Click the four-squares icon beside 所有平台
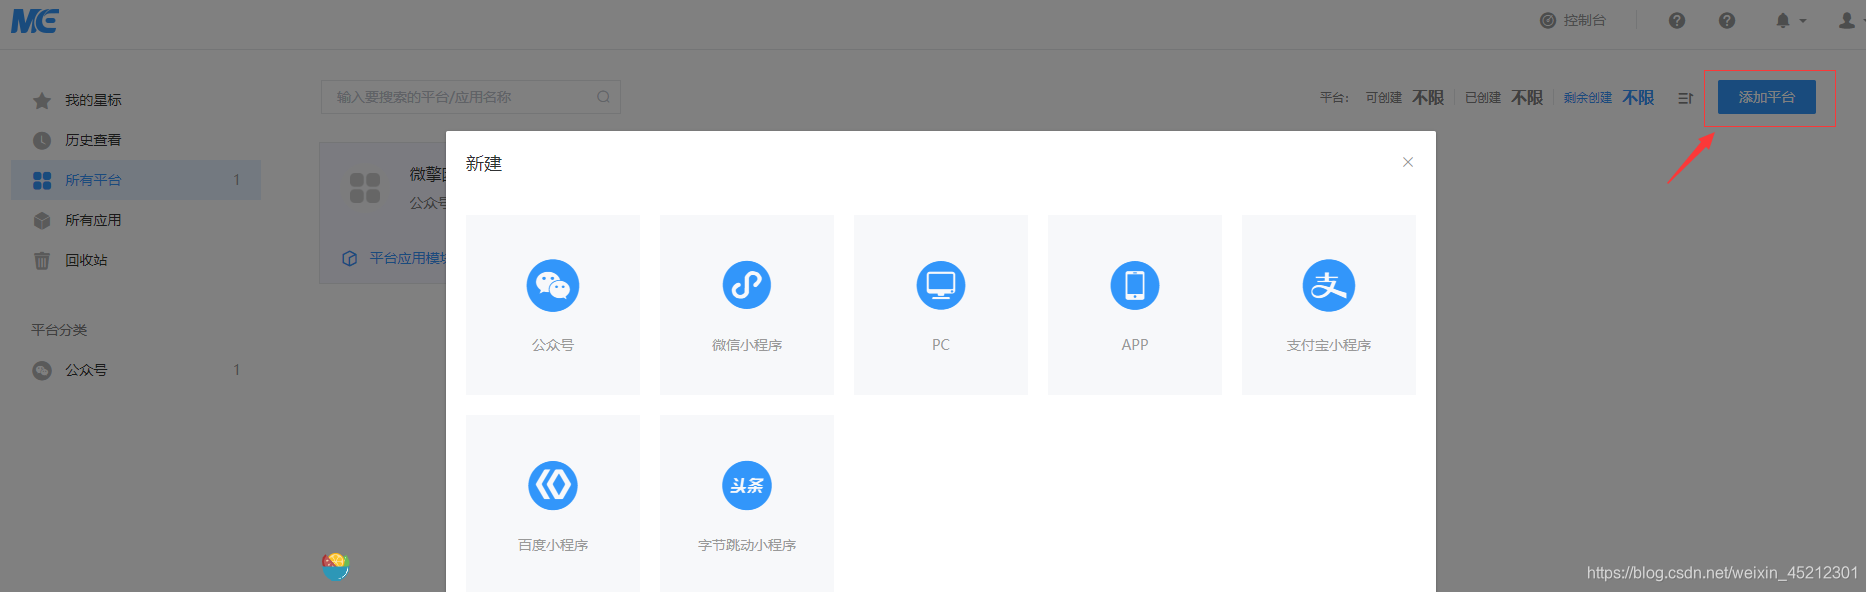 pyautogui.click(x=42, y=180)
